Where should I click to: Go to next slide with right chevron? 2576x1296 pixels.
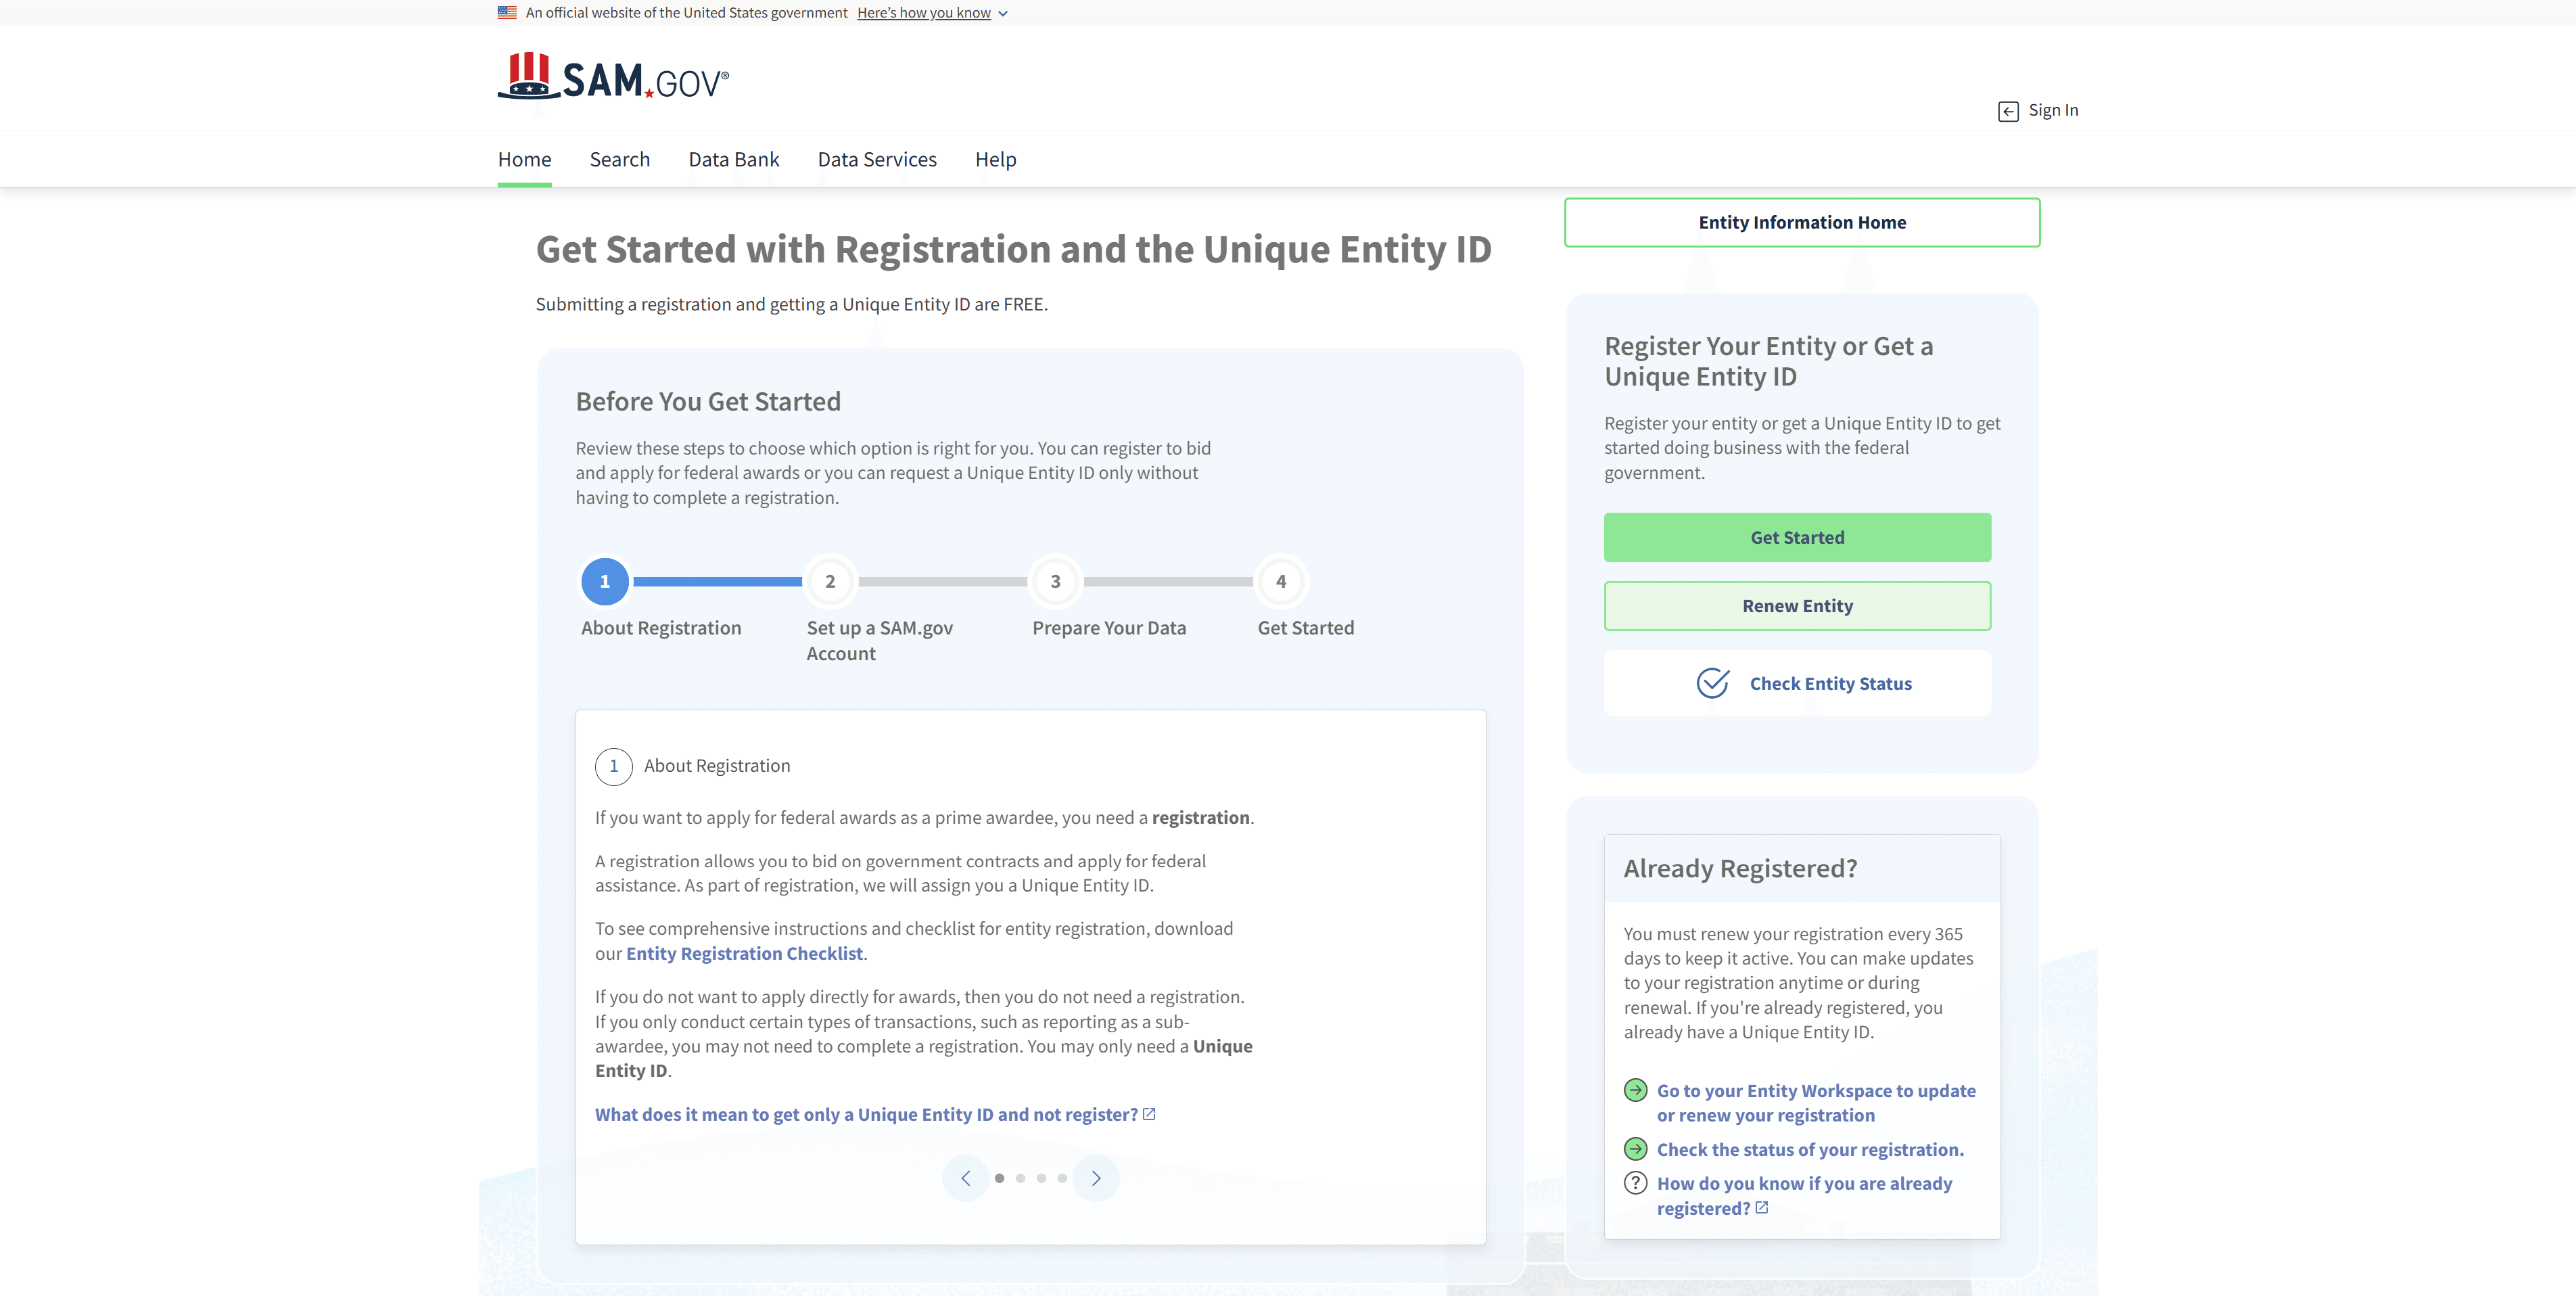pos(1096,1178)
